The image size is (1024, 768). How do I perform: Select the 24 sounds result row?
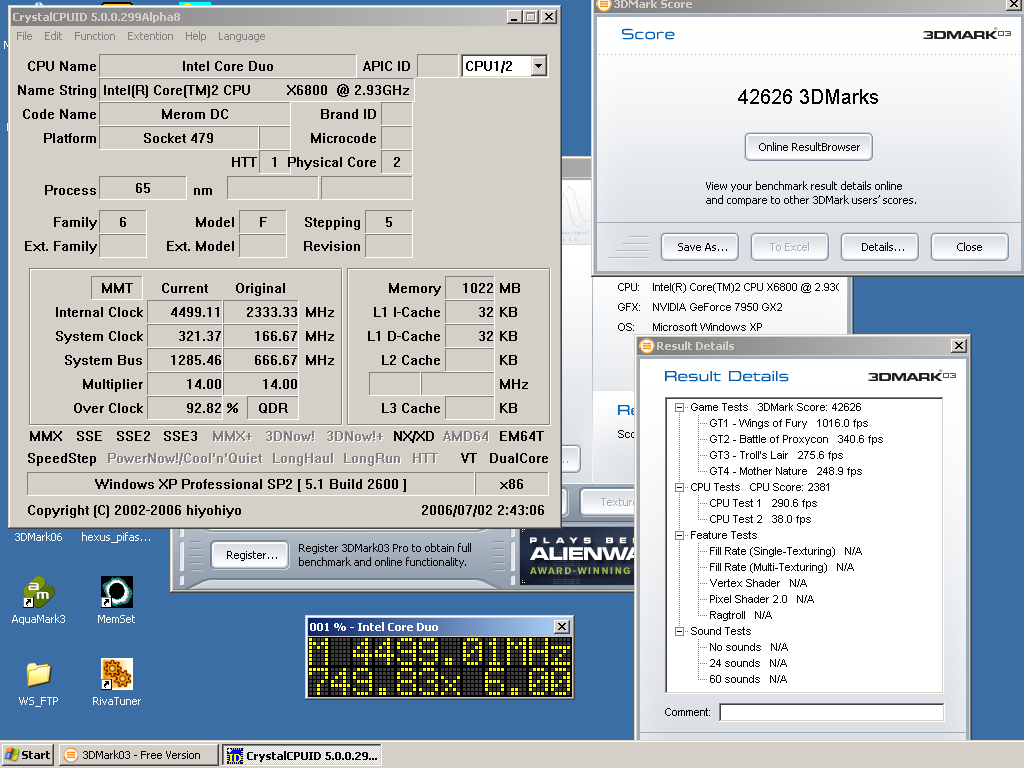coord(748,664)
